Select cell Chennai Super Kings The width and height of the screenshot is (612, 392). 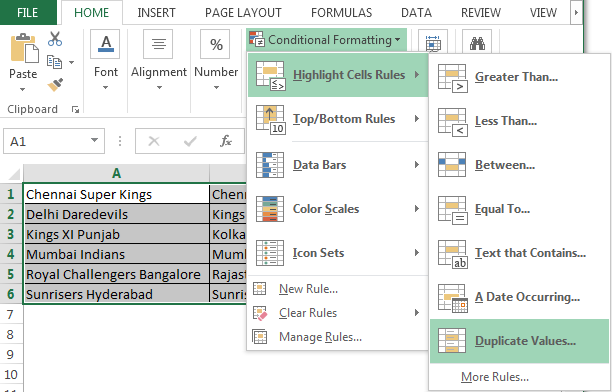[x=116, y=194]
